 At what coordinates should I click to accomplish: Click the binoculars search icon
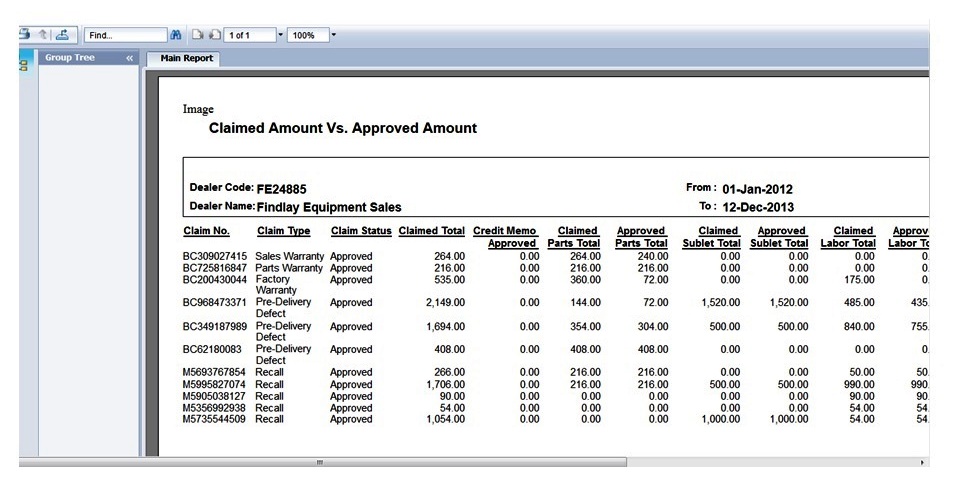click(177, 35)
